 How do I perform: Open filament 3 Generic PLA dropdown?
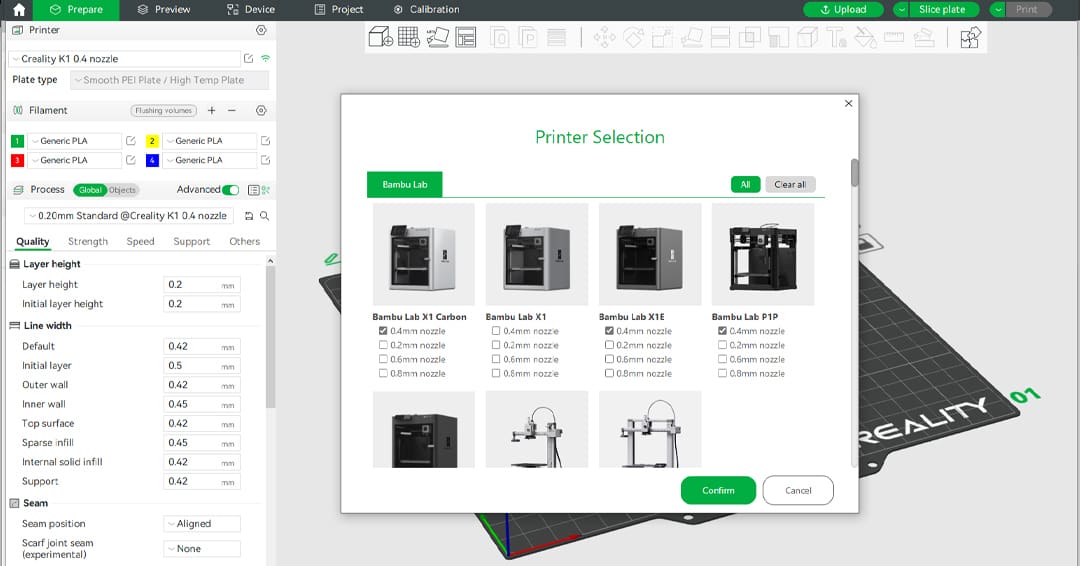[x=74, y=160]
